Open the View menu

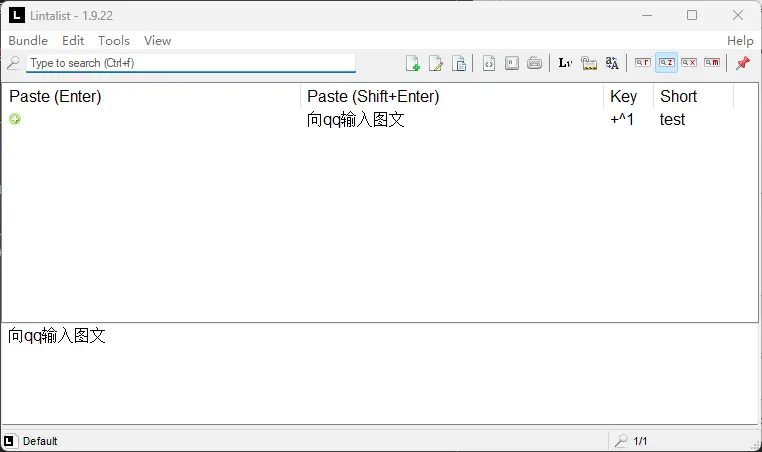click(x=157, y=40)
